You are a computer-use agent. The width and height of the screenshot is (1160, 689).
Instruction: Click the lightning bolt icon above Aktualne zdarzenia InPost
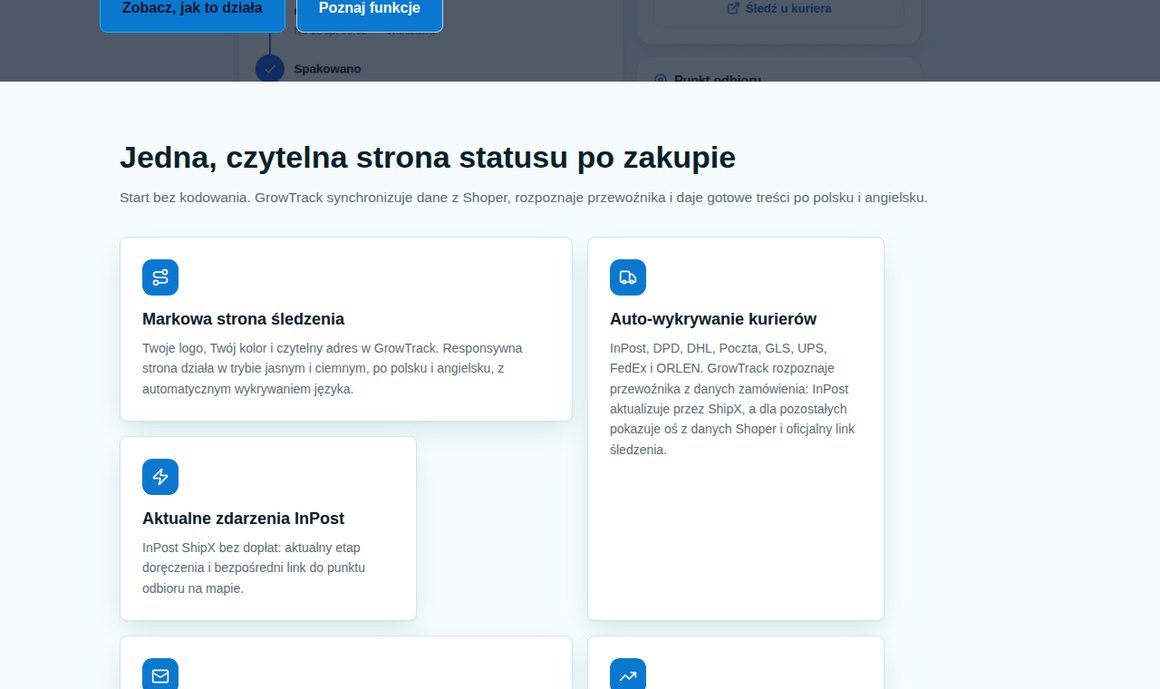(x=161, y=477)
